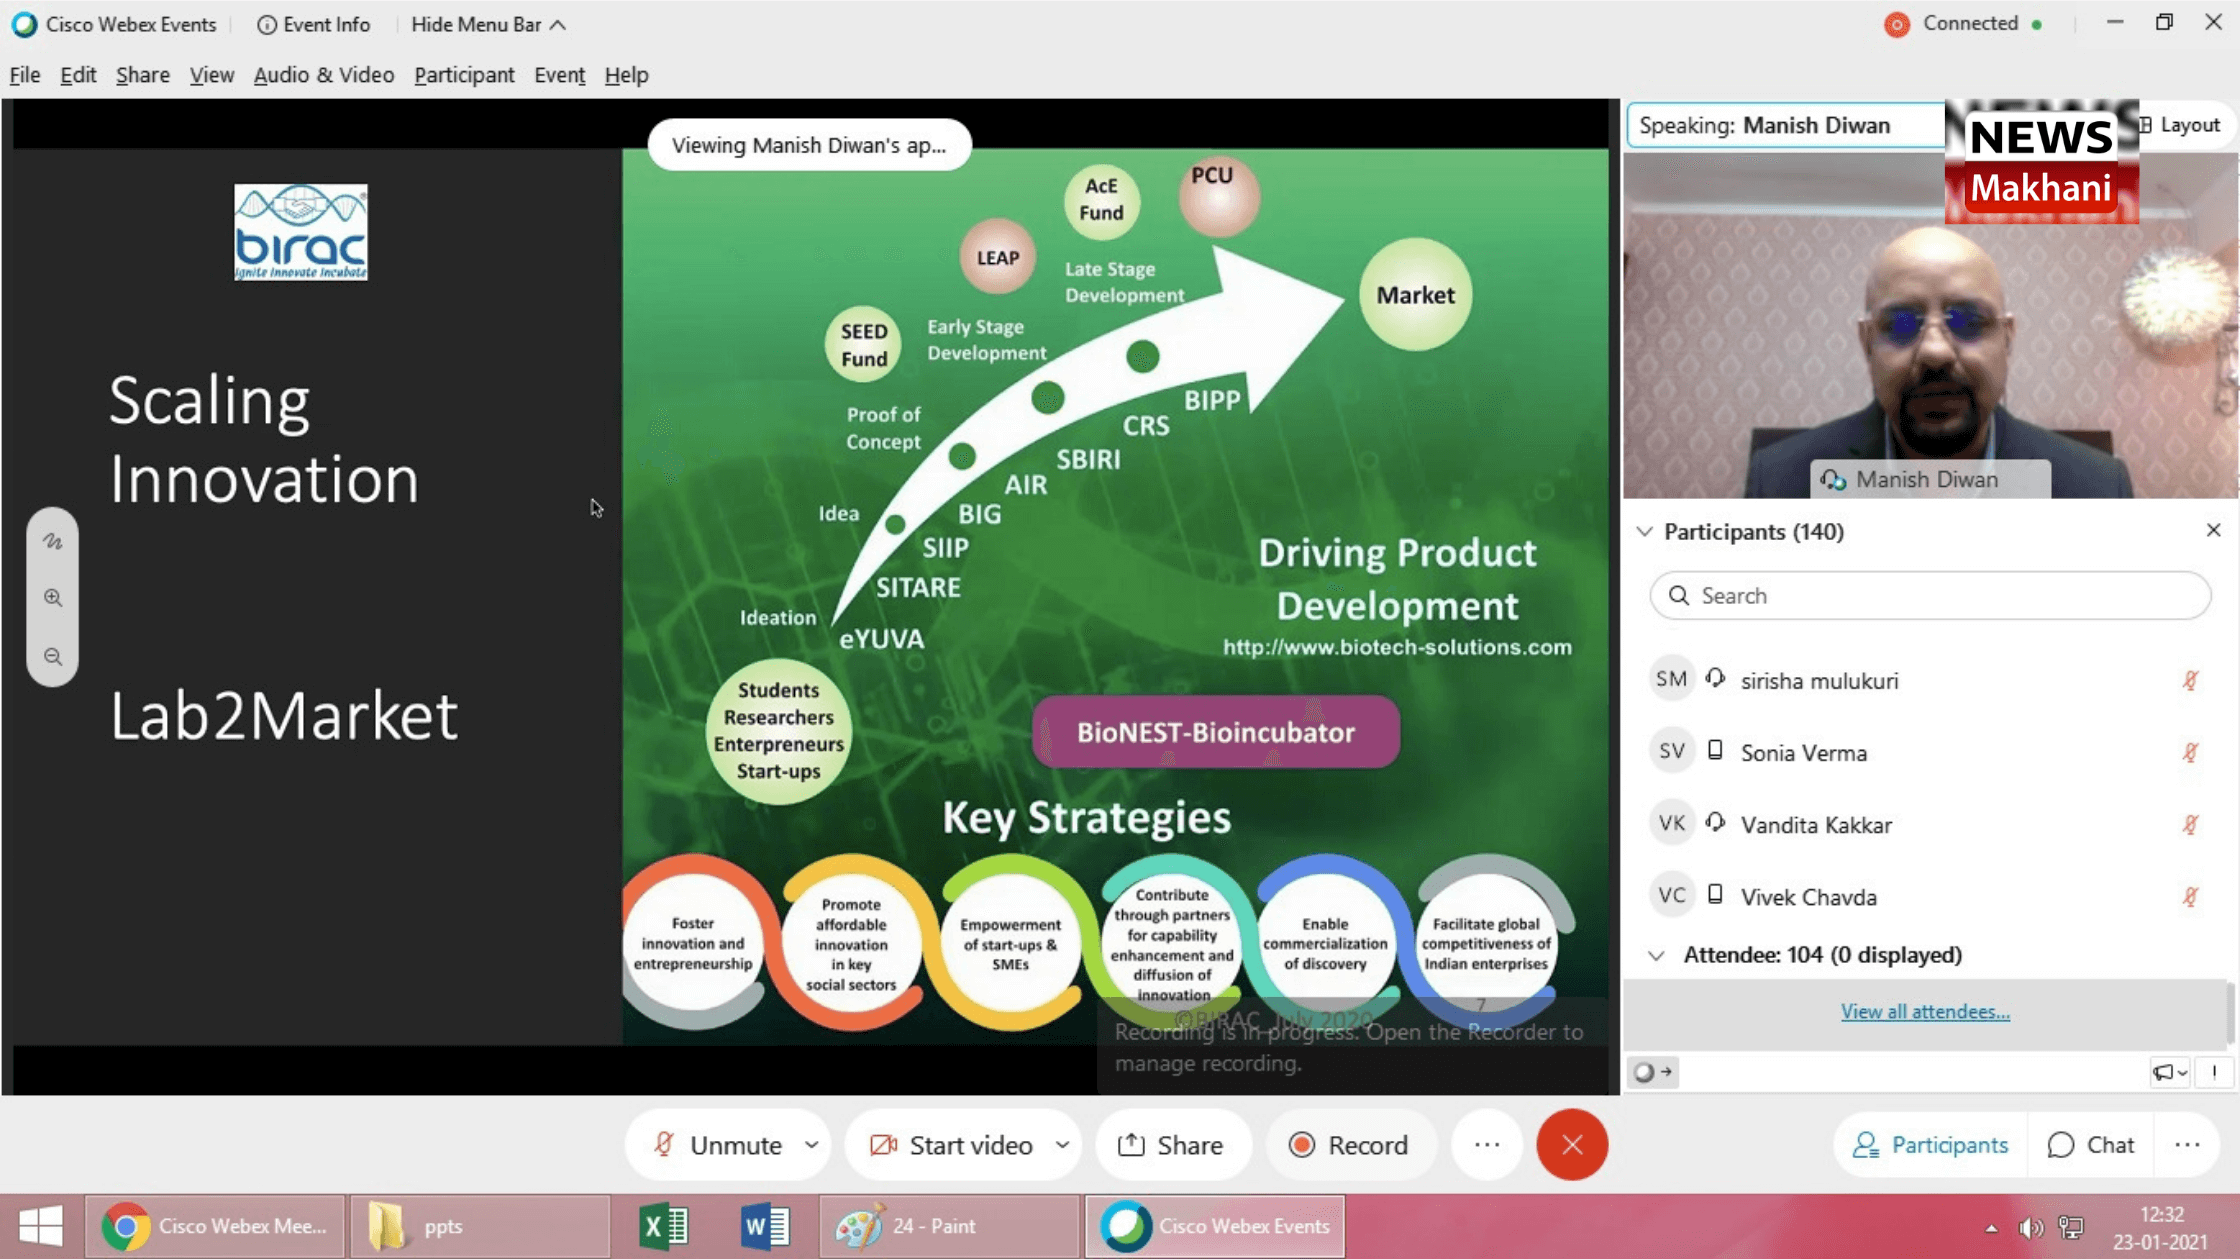
Task: Open Excel from the taskbar
Action: click(663, 1226)
